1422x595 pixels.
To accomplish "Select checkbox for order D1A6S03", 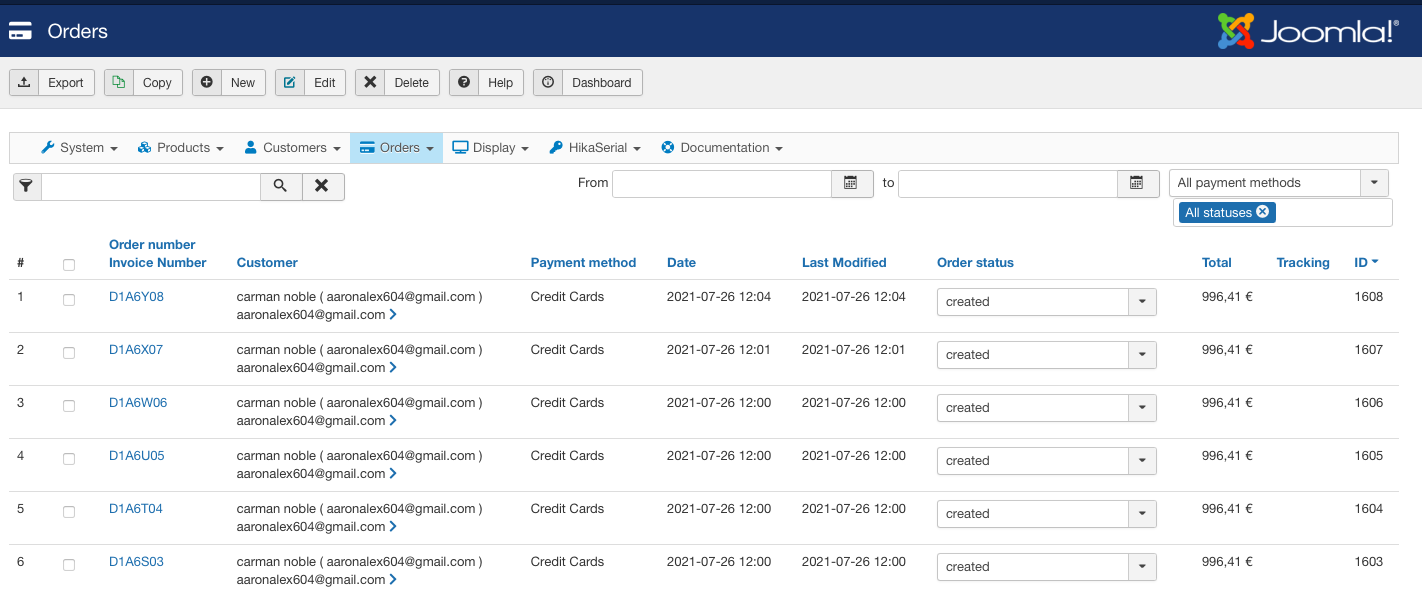I will 69,565.
